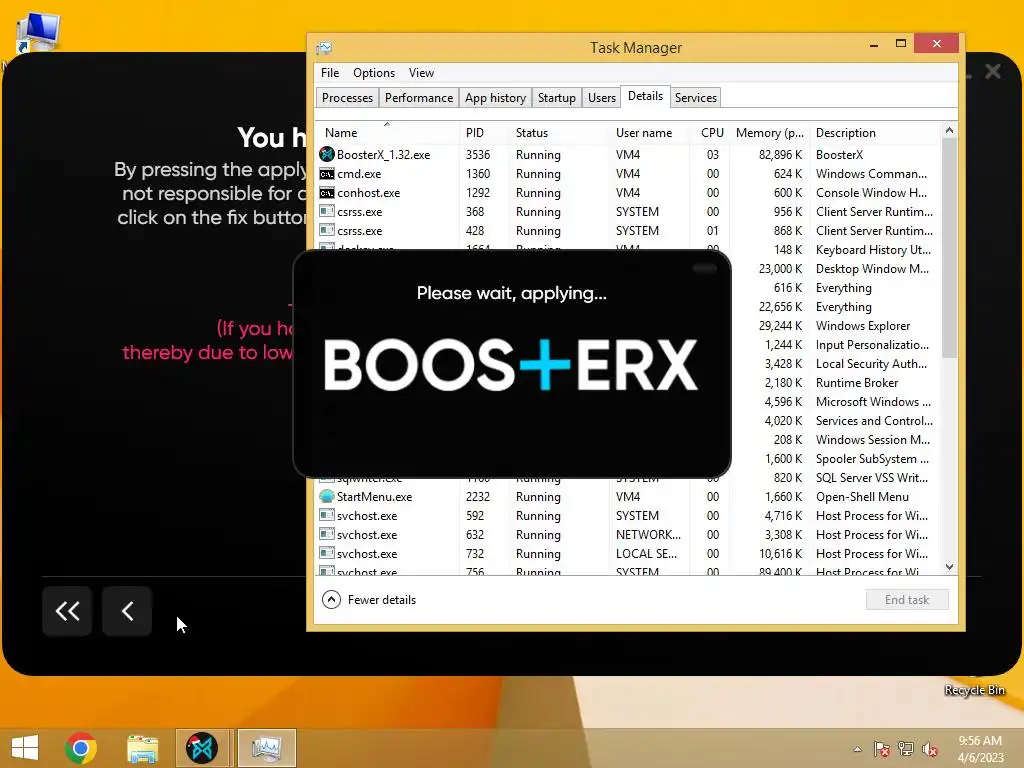Image resolution: width=1024 pixels, height=768 pixels.
Task: Switch to the App history tab
Action: (495, 97)
